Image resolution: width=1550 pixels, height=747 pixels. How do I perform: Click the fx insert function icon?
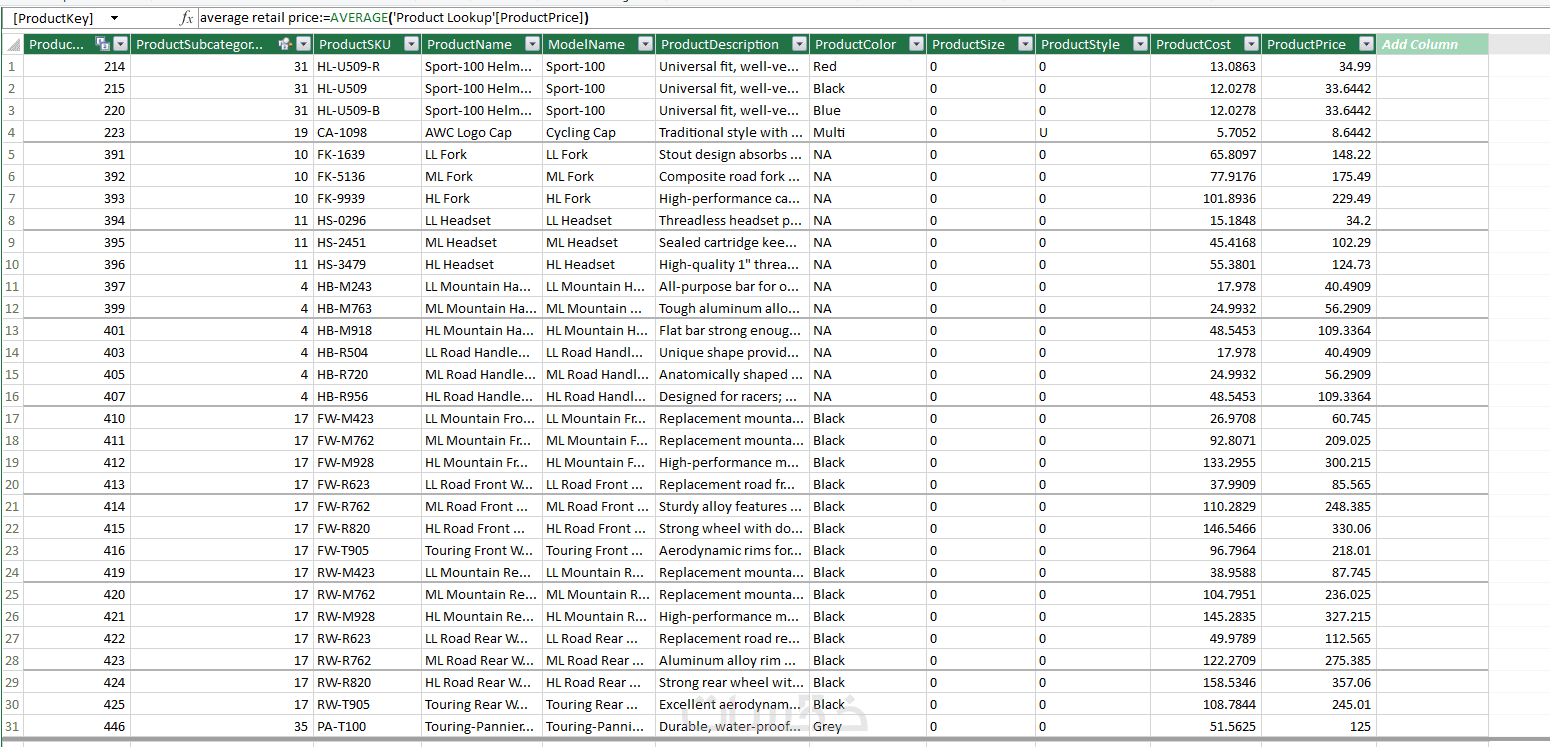[186, 18]
